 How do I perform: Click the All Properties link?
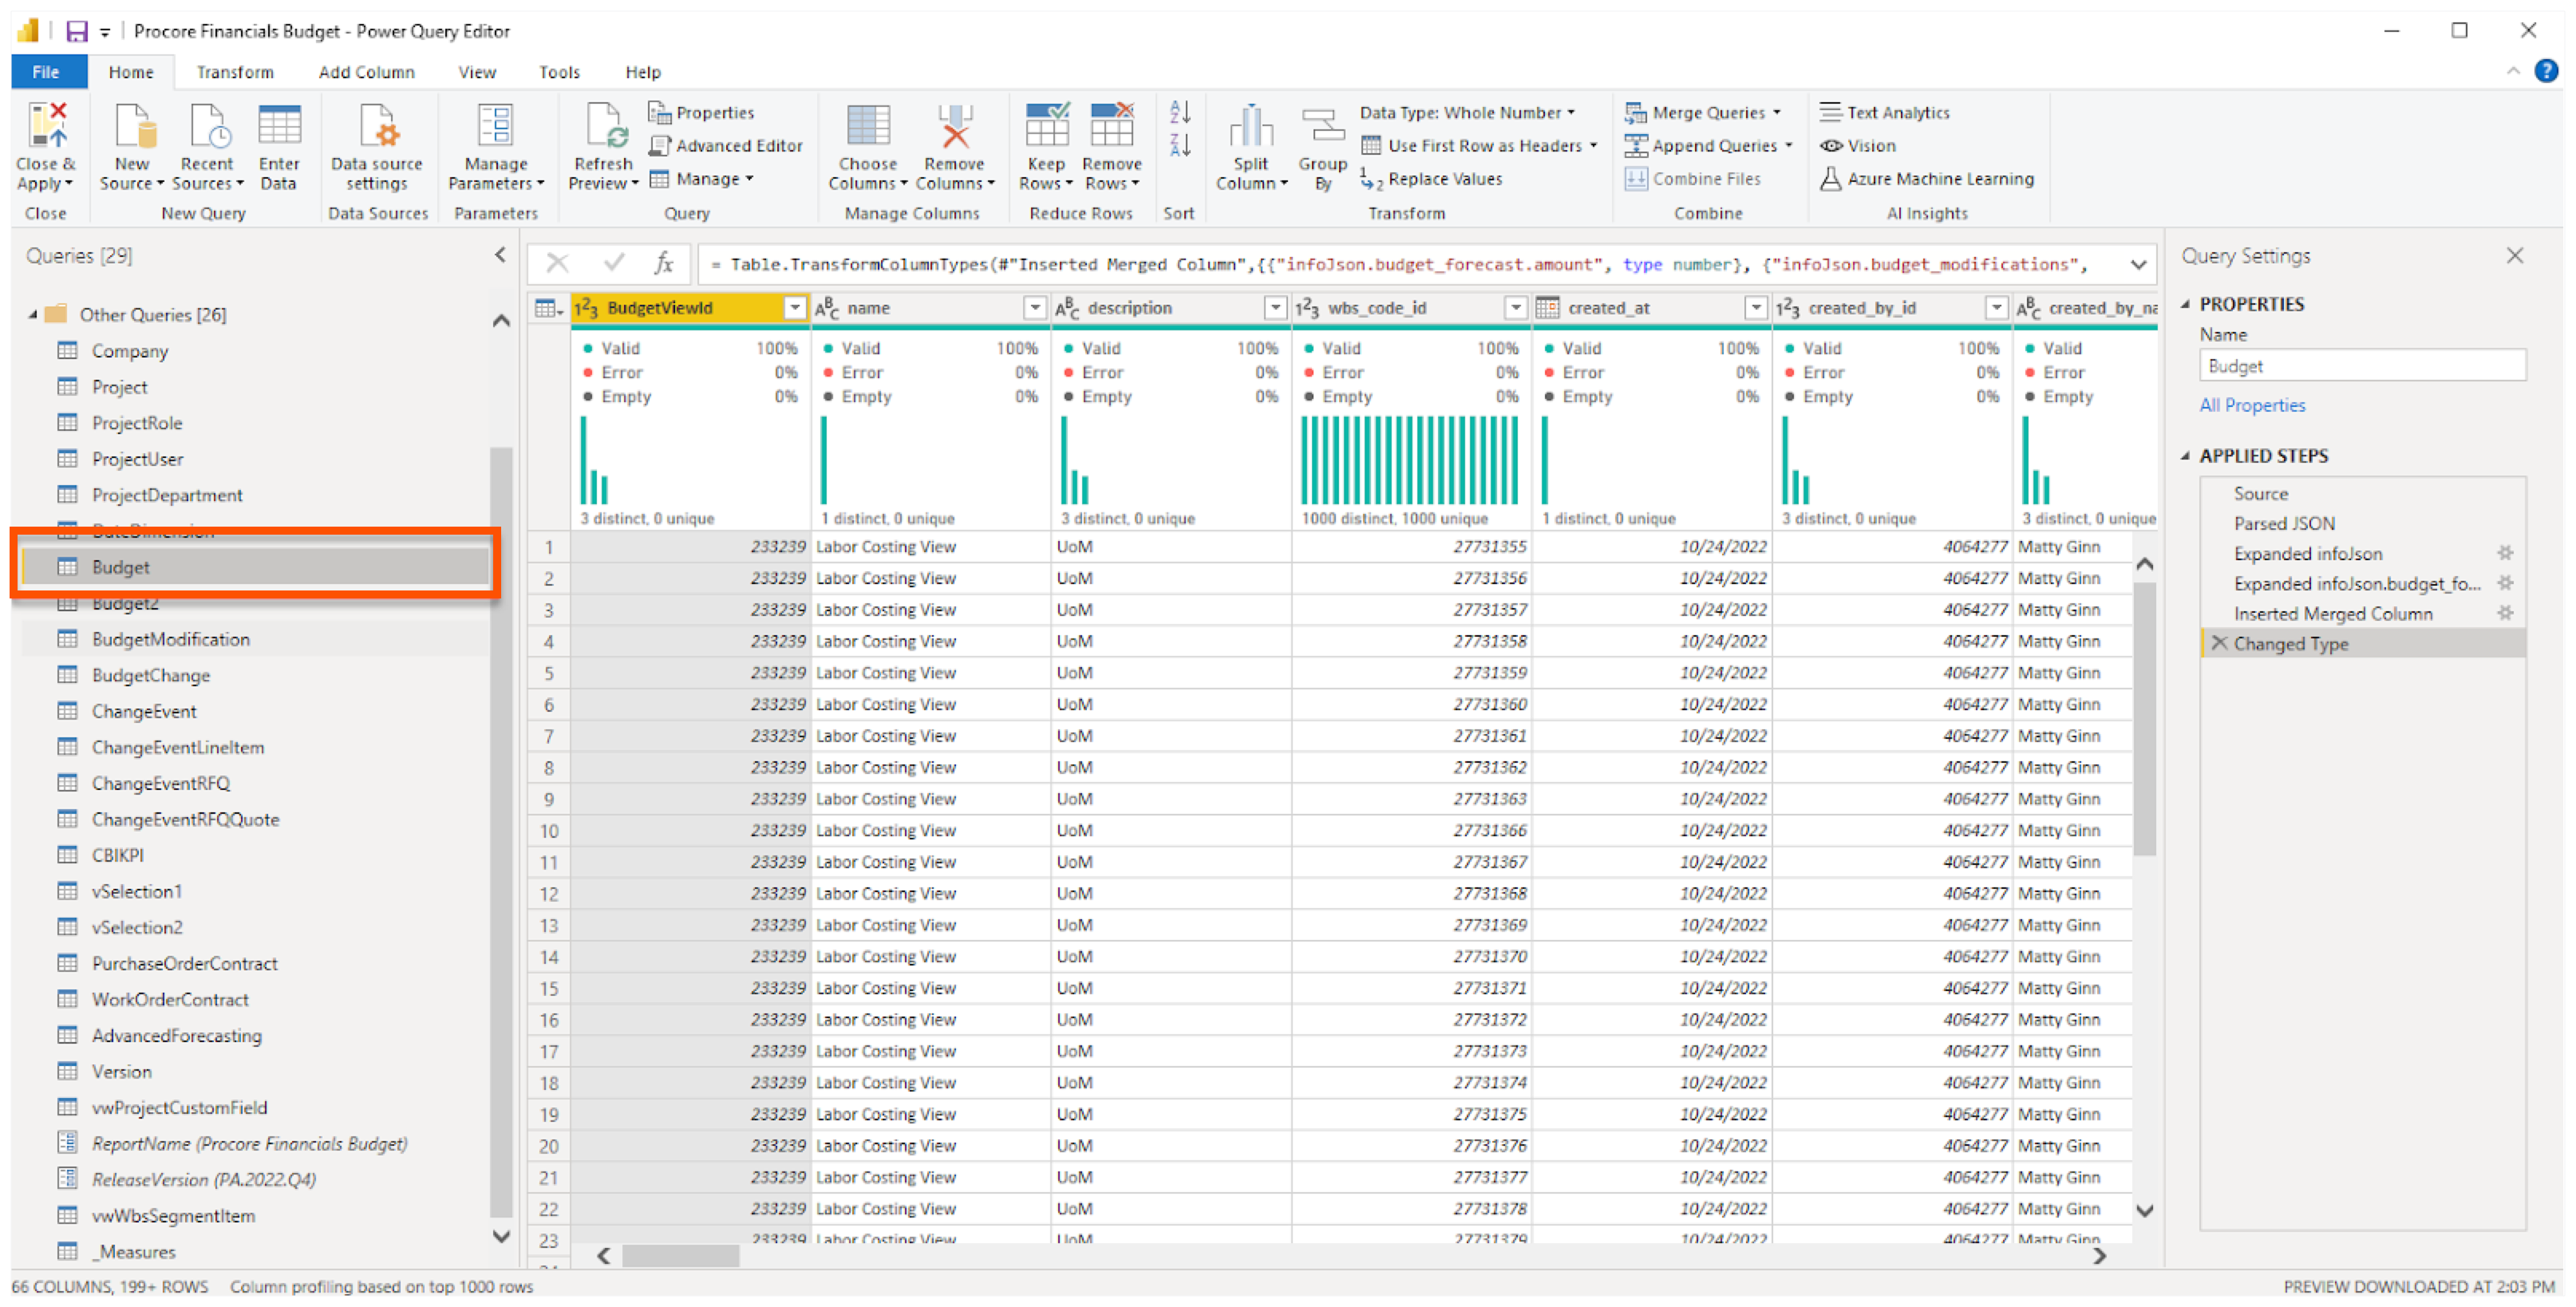coord(2252,405)
